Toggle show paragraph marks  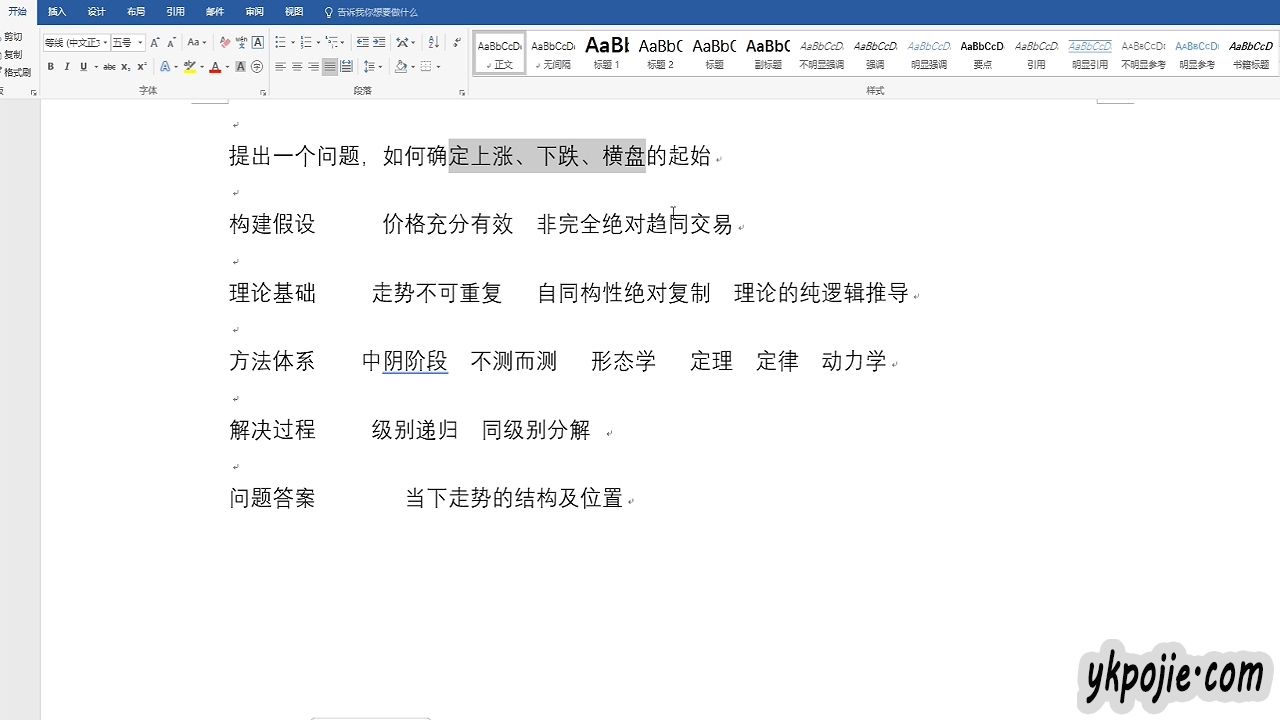[x=458, y=43]
